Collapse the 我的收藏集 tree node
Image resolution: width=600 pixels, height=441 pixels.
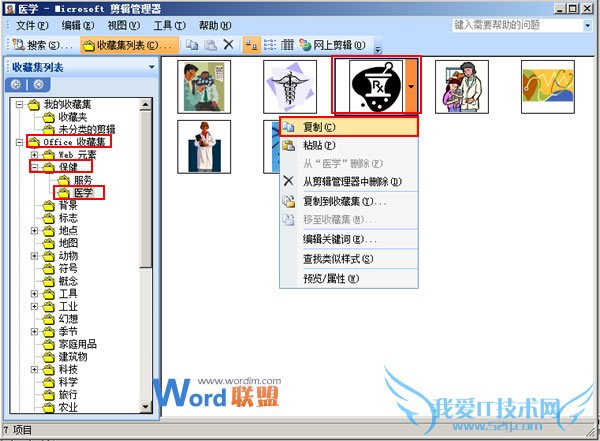19,104
